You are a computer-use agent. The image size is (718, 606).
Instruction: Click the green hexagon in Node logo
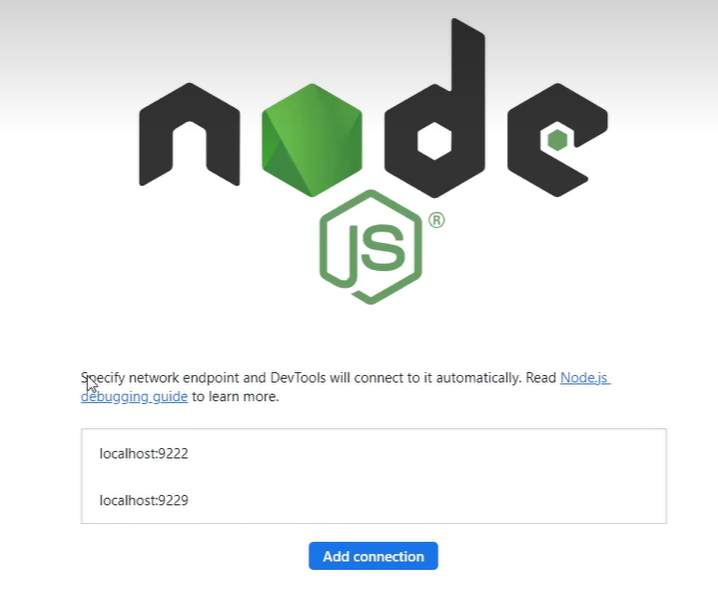(x=312, y=140)
